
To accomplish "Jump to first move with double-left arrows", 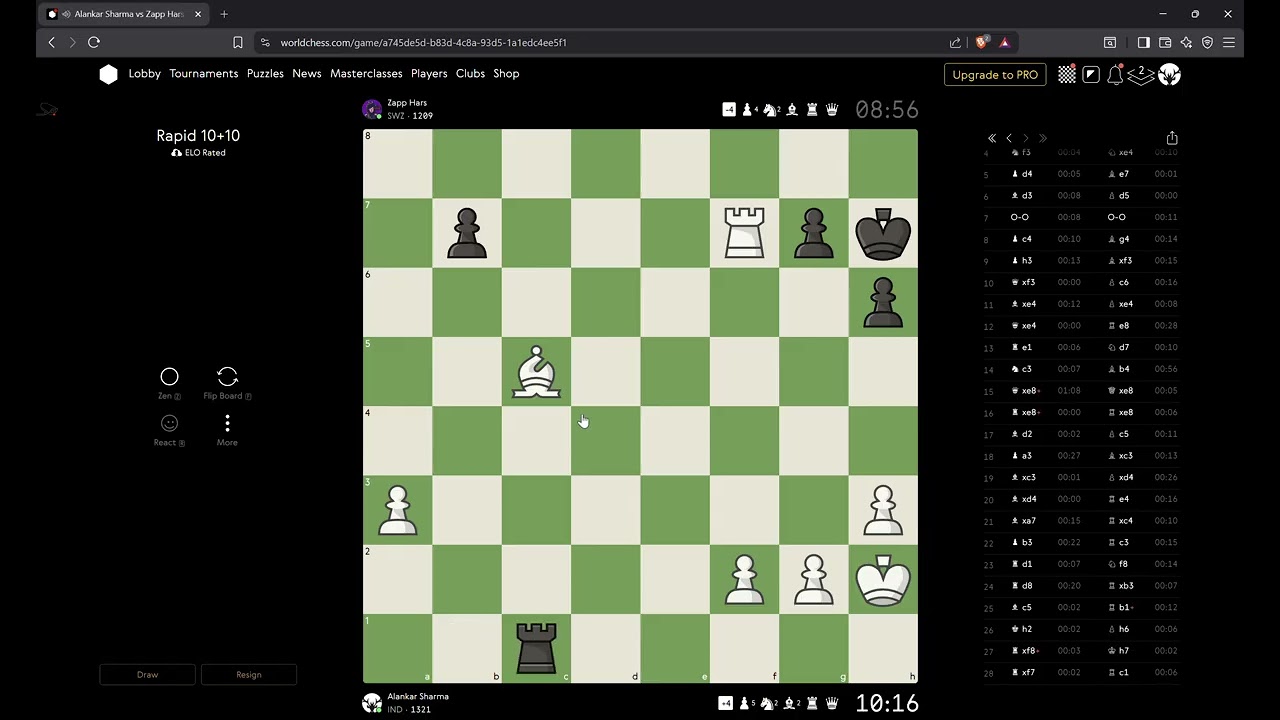I will click(x=992, y=138).
